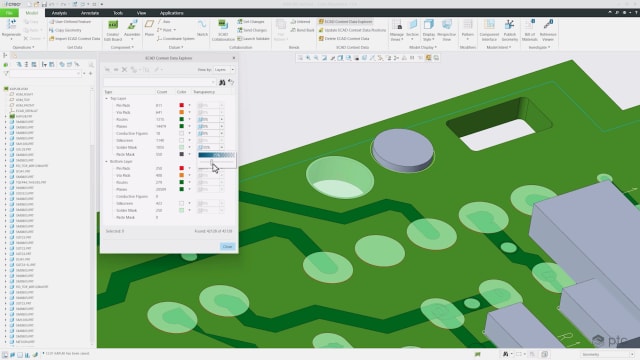This screenshot has width=640, height=360.
Task: Click the Pattern tool icon
Action: pos(468,24)
